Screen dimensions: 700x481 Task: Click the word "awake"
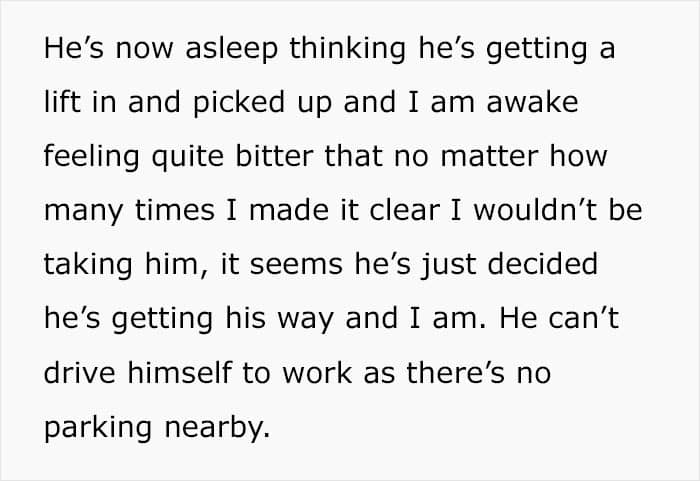[x=532, y=102]
